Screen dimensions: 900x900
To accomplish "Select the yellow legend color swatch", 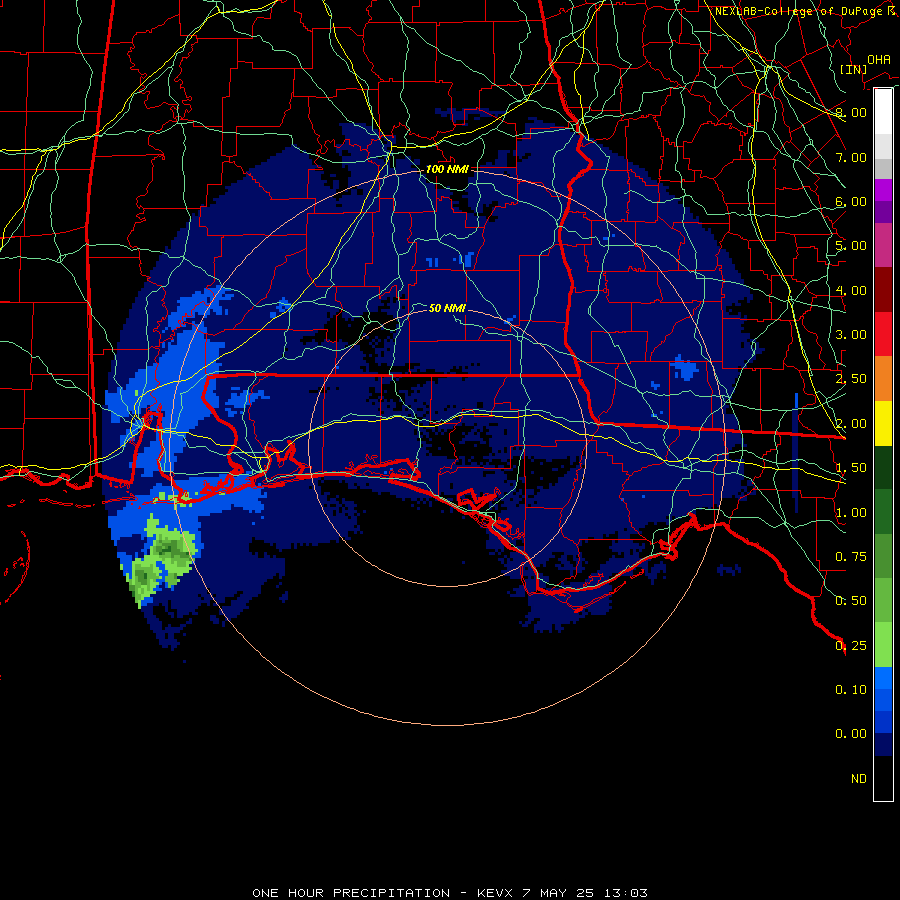I will (x=883, y=423).
